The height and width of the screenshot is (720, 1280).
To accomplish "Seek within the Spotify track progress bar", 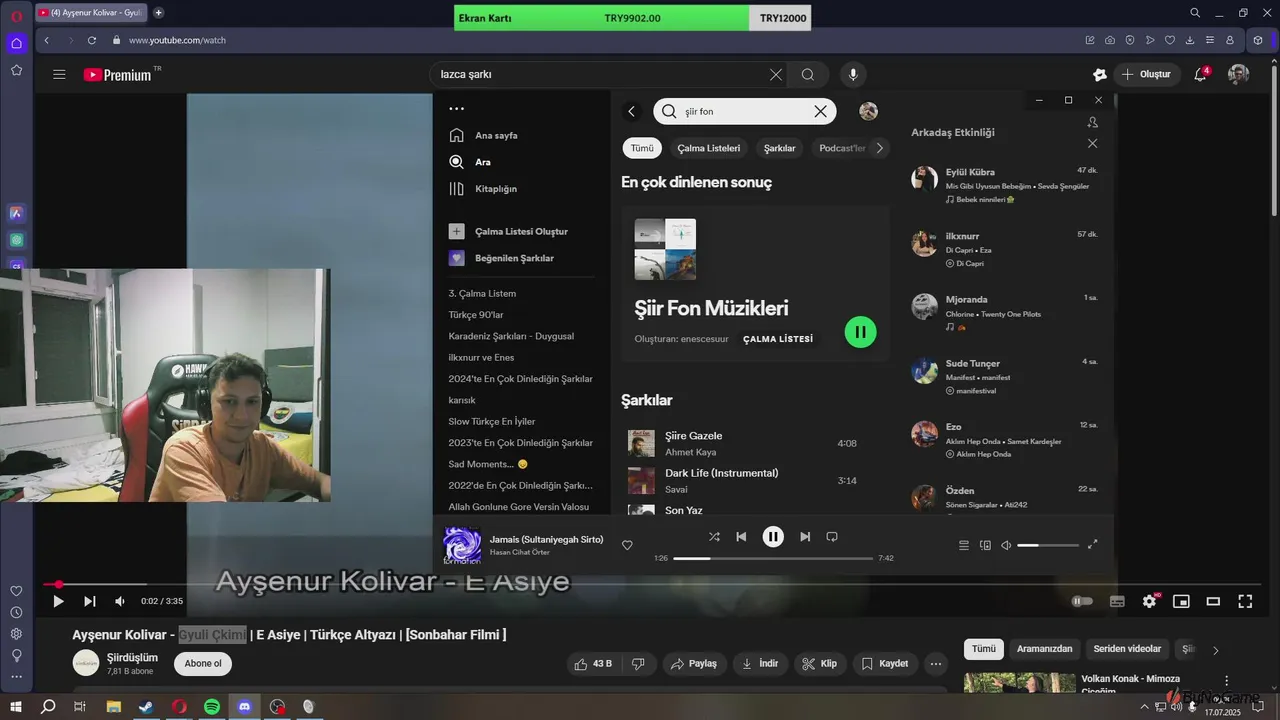I will [x=773, y=558].
